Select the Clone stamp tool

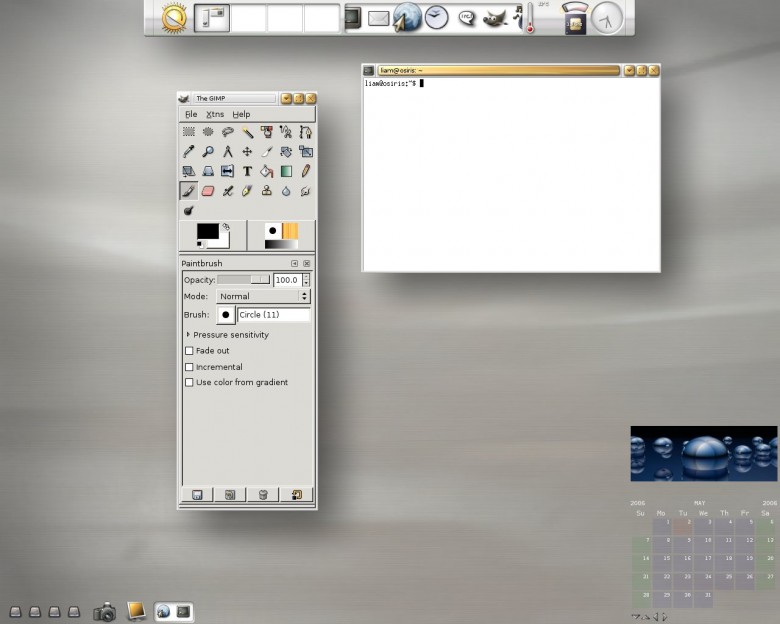pyautogui.click(x=267, y=191)
